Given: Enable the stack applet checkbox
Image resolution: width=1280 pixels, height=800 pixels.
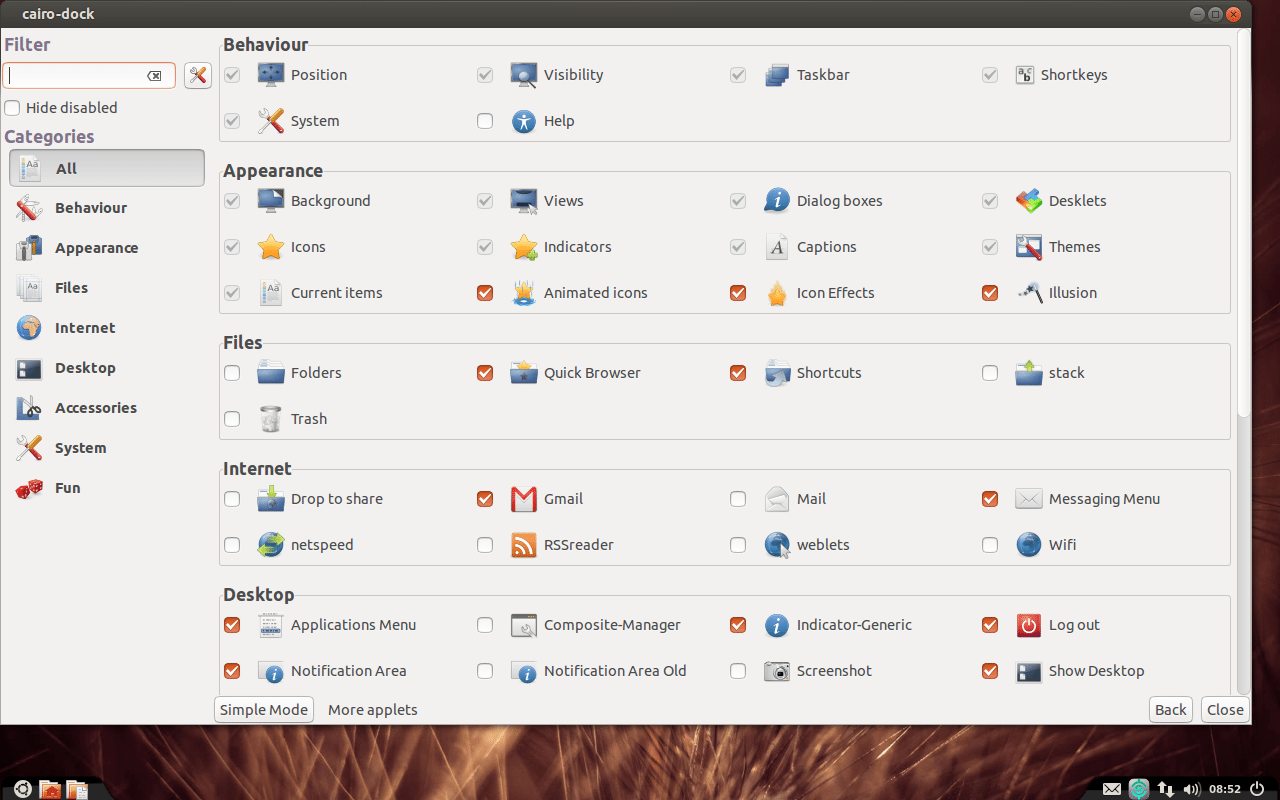Looking at the screenshot, I should coord(990,373).
